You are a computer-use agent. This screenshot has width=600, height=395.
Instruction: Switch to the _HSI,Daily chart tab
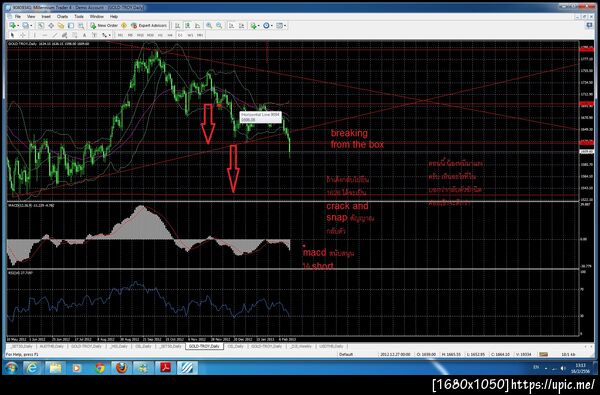tap(118, 346)
